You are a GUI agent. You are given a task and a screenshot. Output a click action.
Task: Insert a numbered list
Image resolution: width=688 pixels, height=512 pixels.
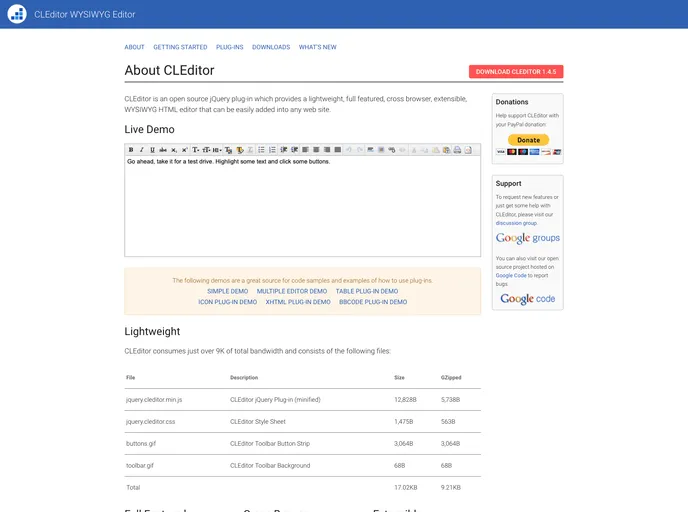pyautogui.click(x=272, y=150)
